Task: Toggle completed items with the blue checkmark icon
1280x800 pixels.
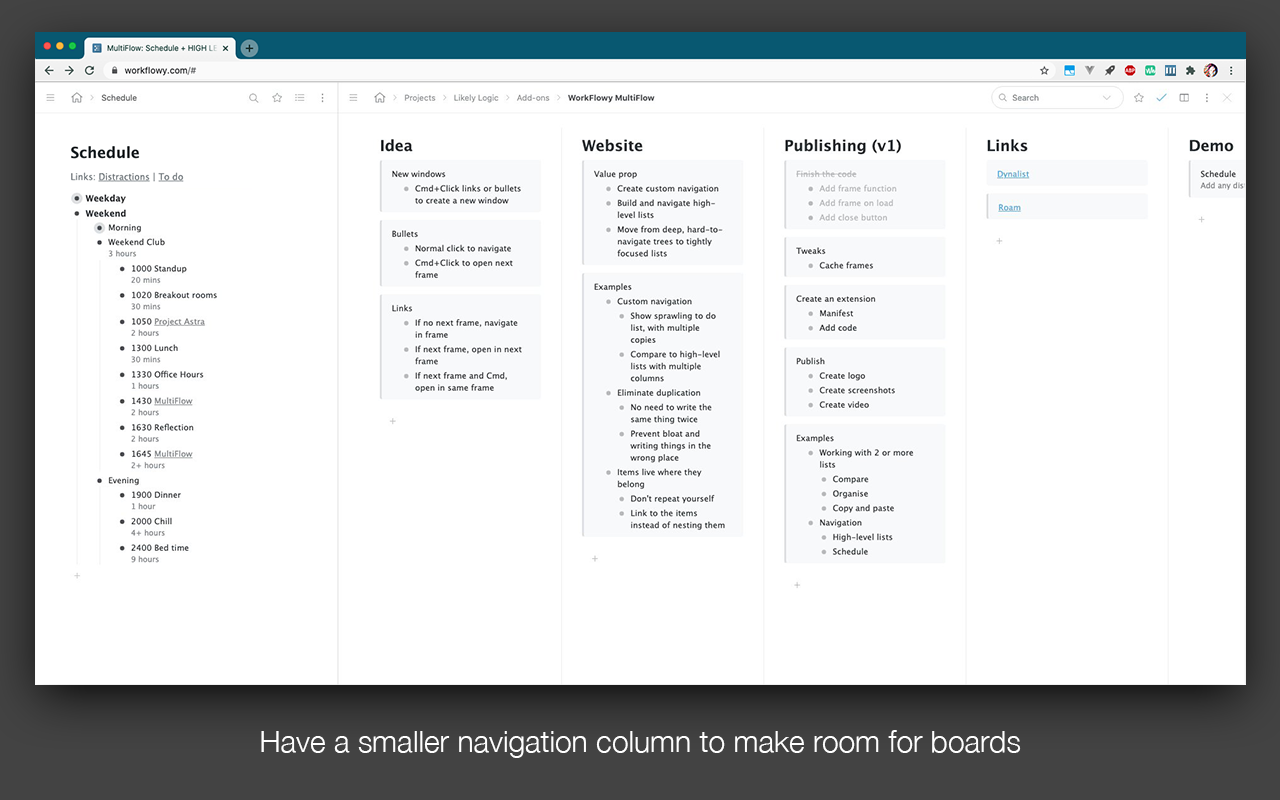Action: coord(1161,97)
